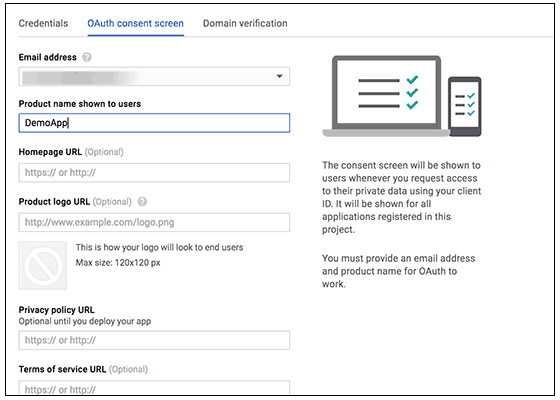
Task: Open the OAuth consent screen tab
Action: 135,24
